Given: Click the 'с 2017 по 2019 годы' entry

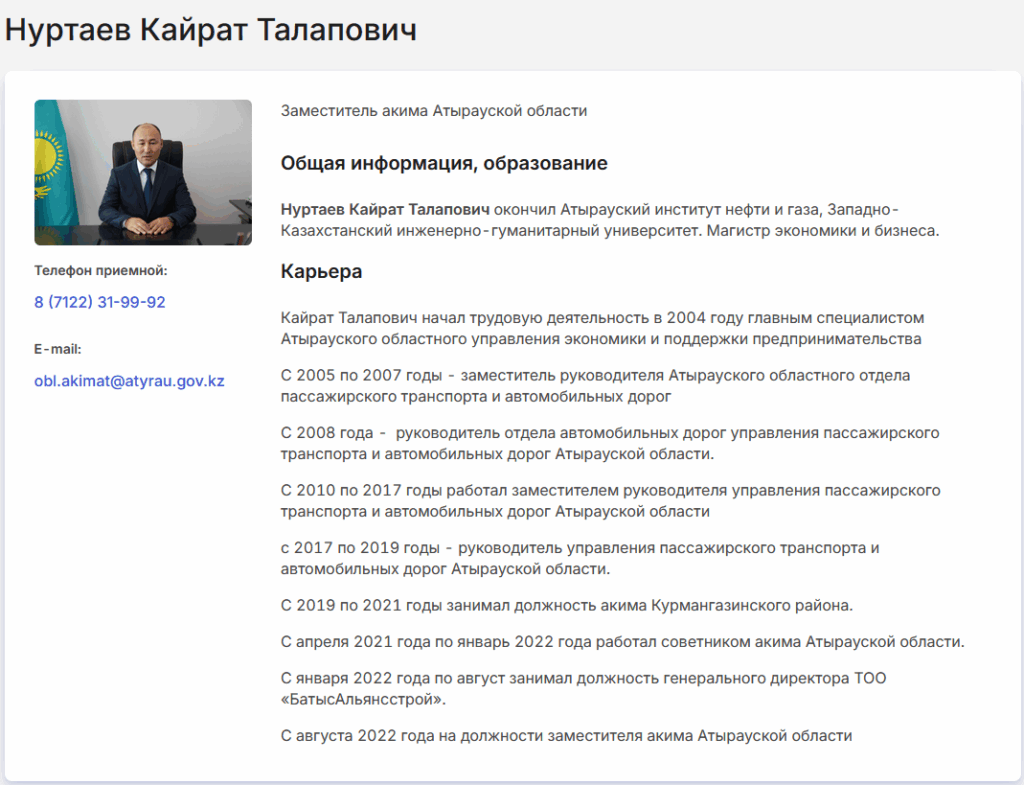Looking at the screenshot, I should pos(580,559).
